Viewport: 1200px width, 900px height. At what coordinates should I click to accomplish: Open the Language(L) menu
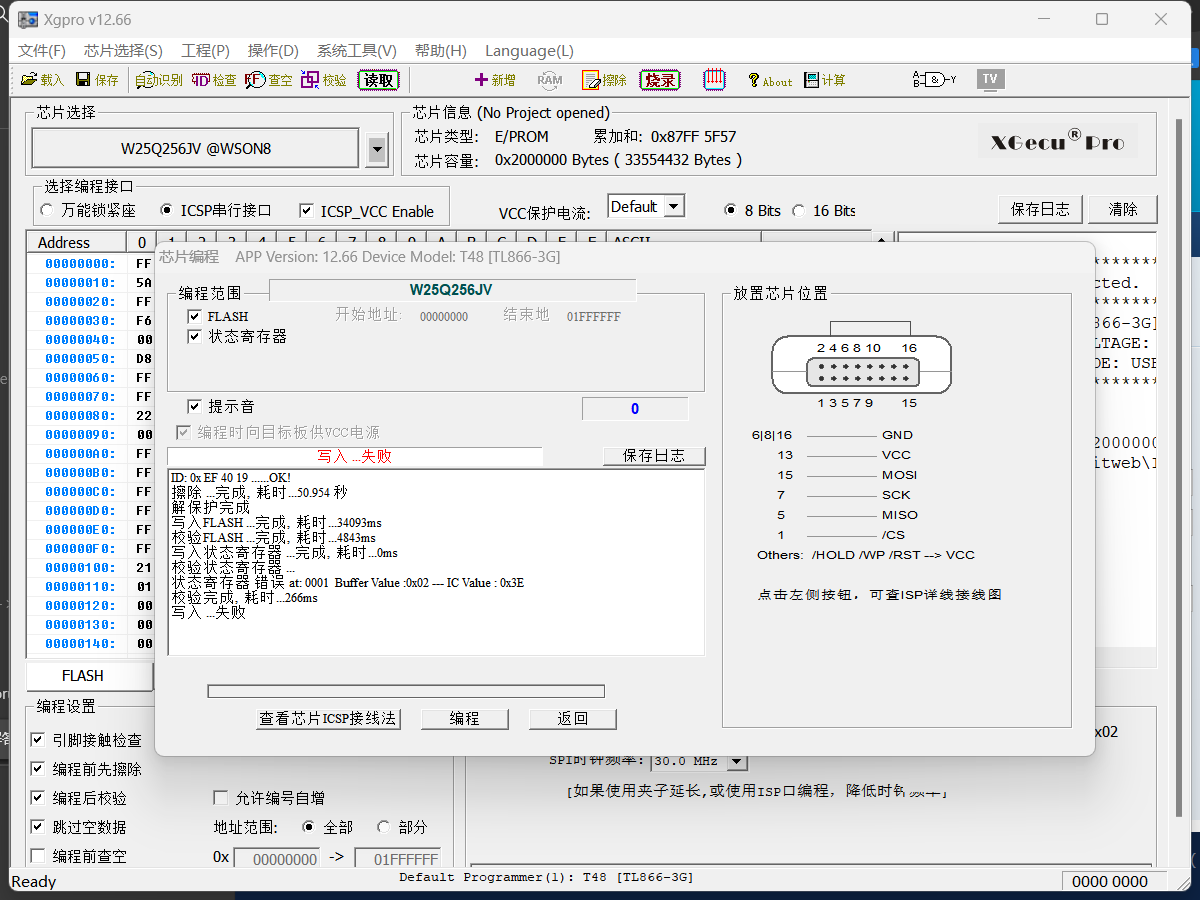pyautogui.click(x=529, y=50)
